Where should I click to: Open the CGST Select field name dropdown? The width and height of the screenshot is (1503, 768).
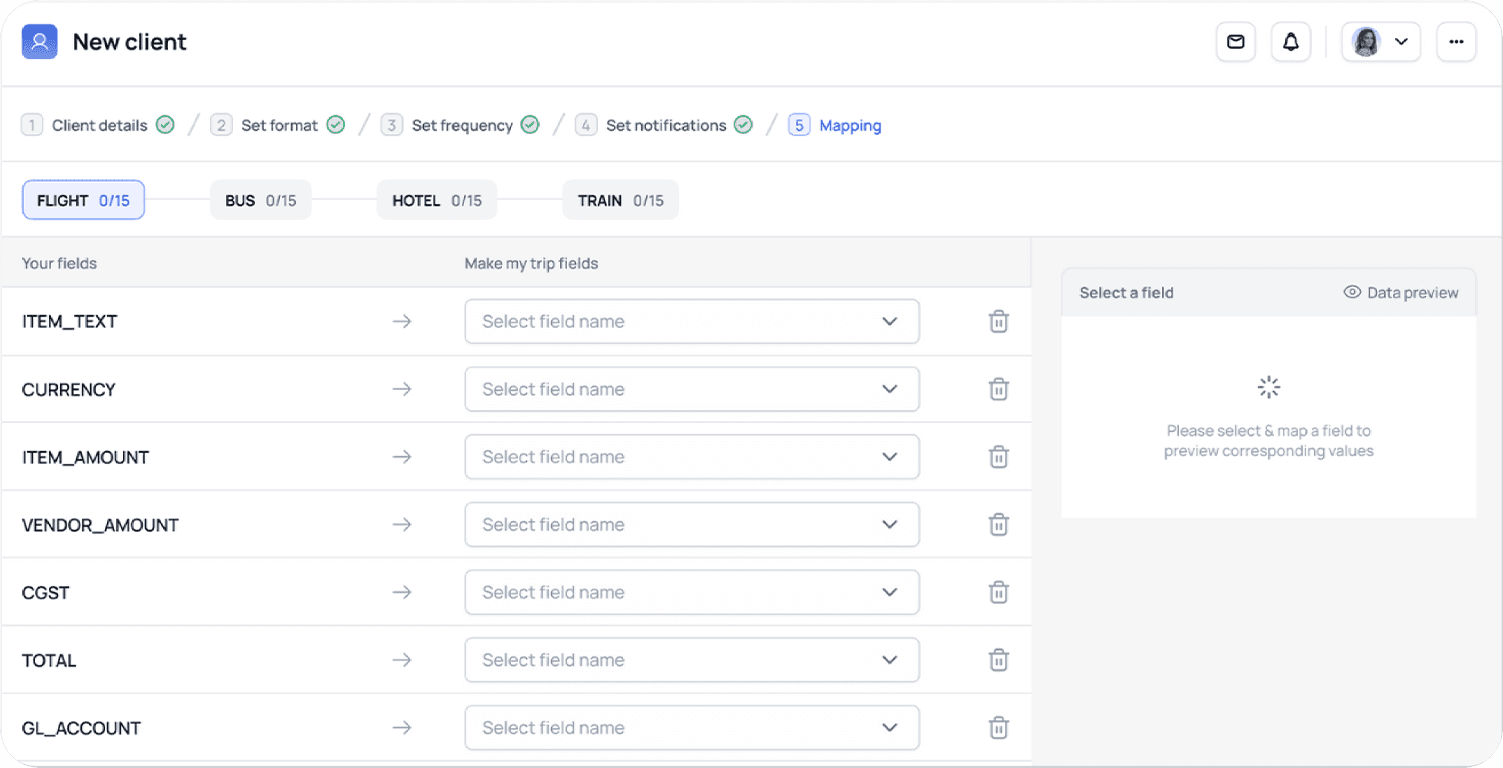691,593
